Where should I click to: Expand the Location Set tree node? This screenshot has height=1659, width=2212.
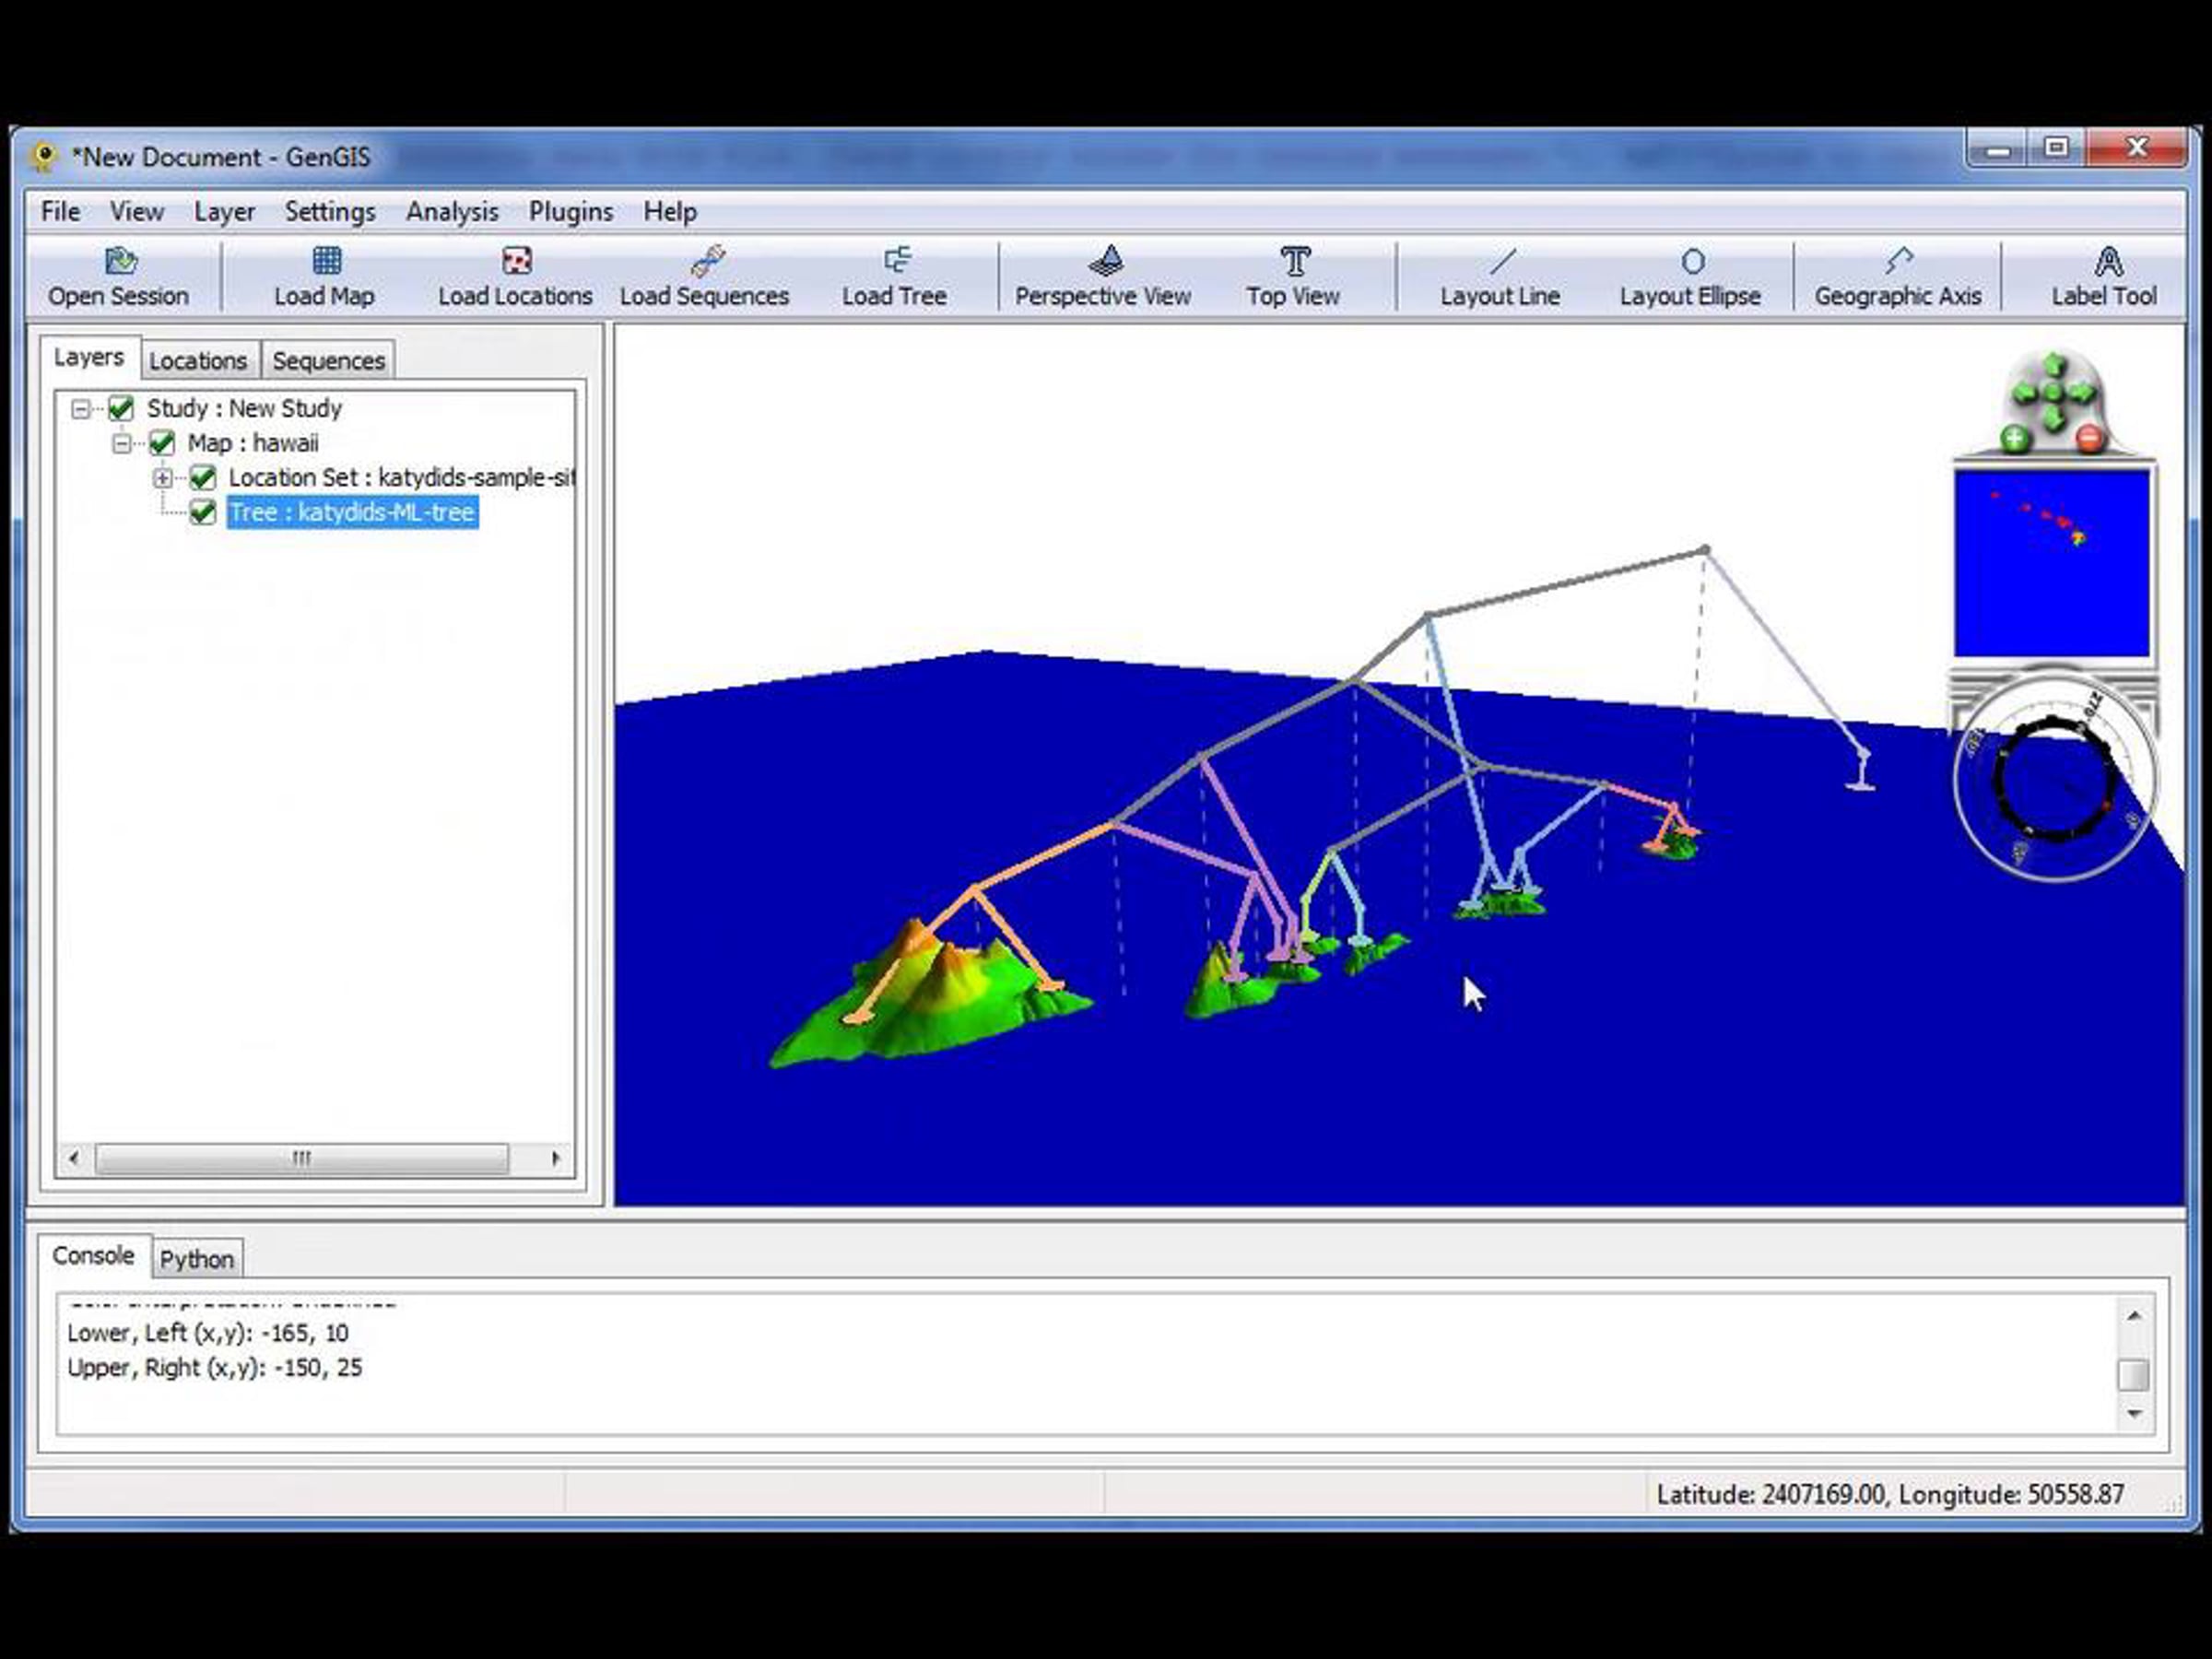pos(162,478)
